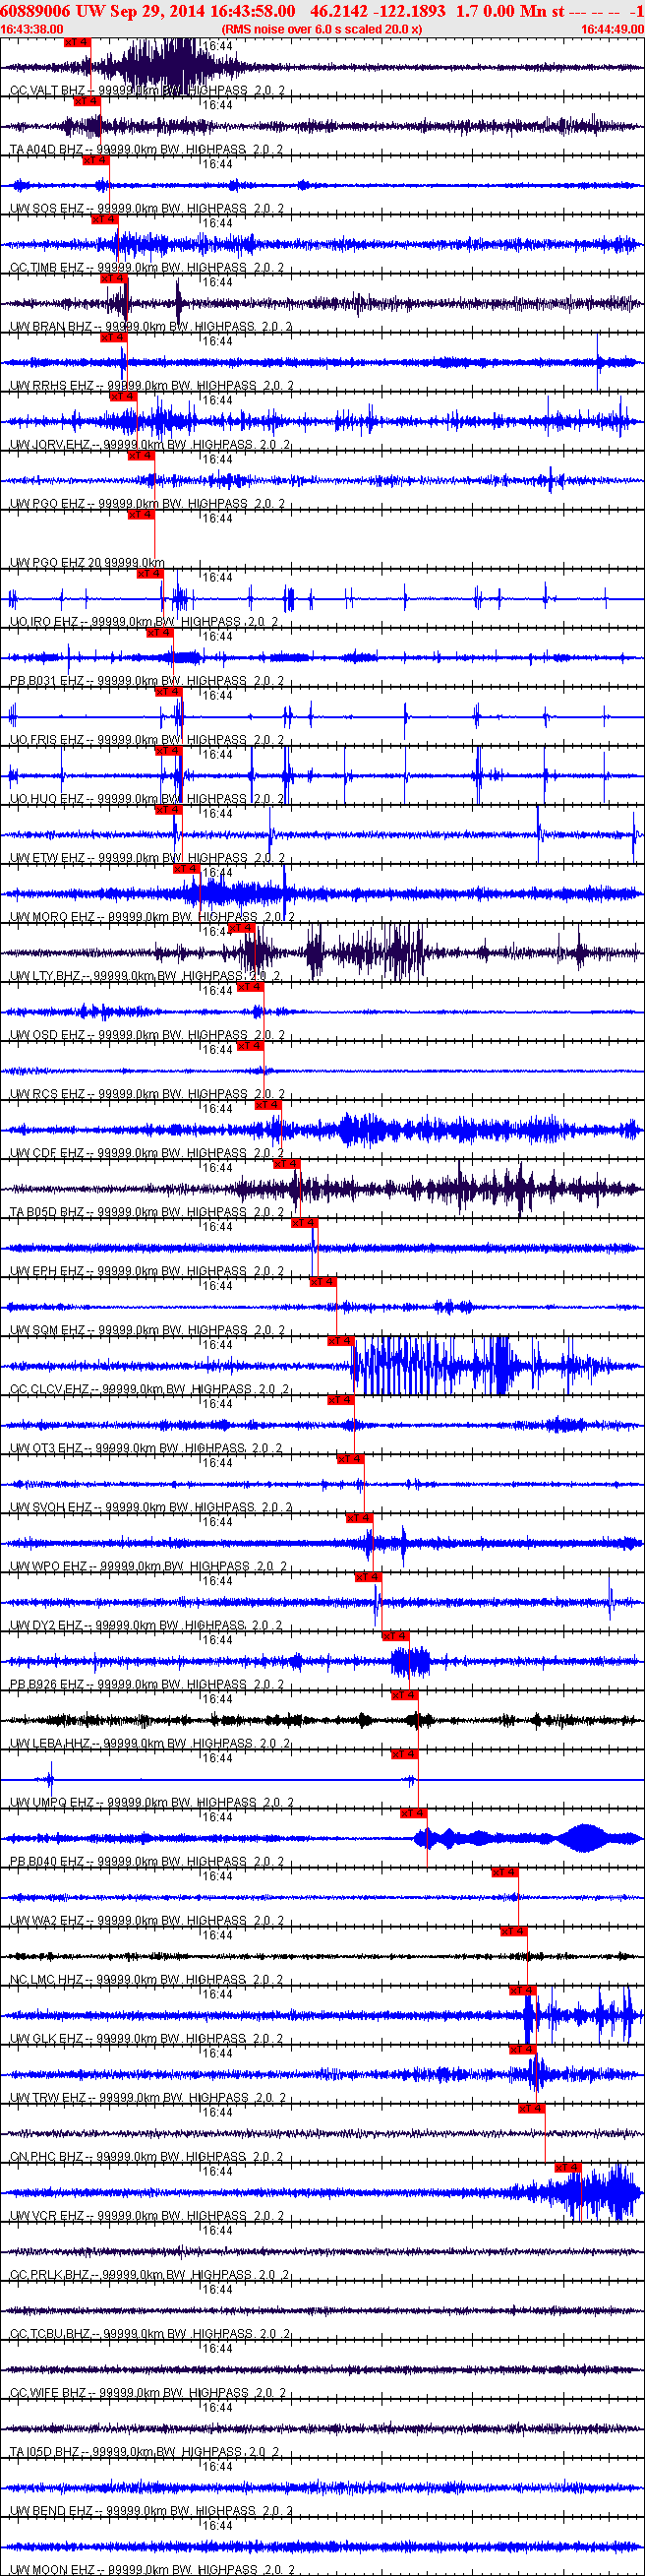This screenshot has width=645, height=2576.
Task: Click the RMS noise scaling note
Action: coord(321,29)
